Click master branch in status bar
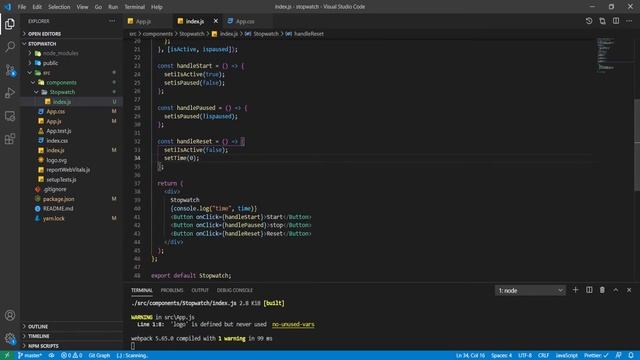Viewport: 640px width, 360px height. (29, 356)
